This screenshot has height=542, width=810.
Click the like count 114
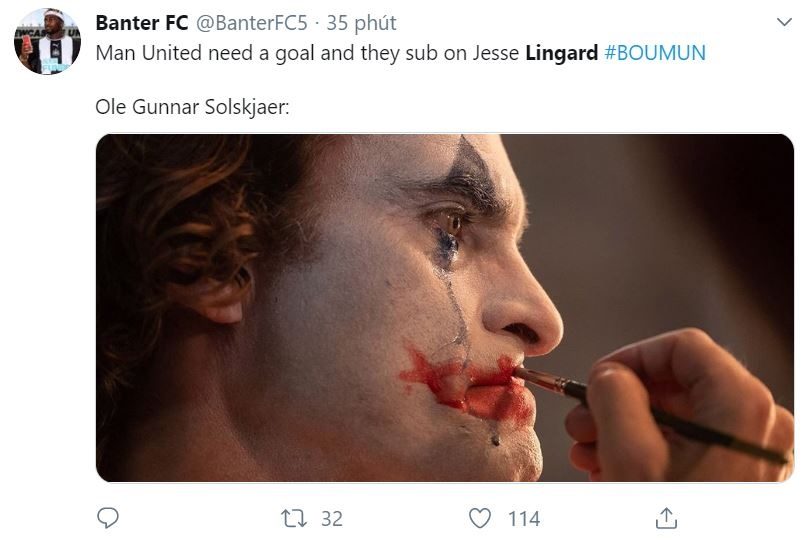(524, 518)
